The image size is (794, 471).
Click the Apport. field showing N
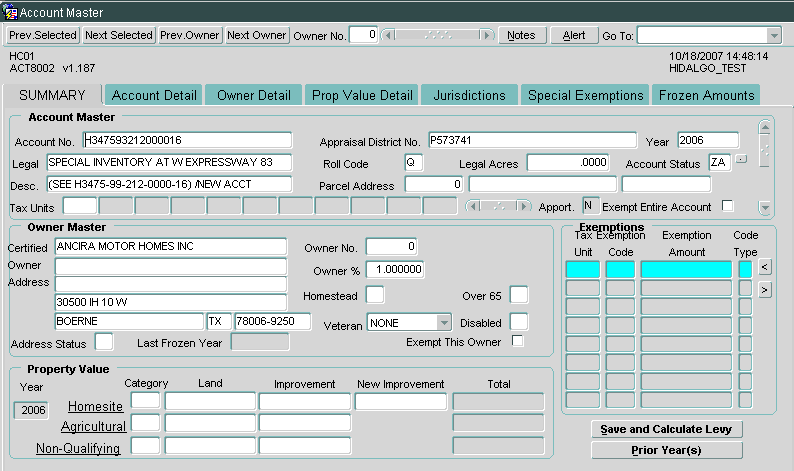coord(590,206)
